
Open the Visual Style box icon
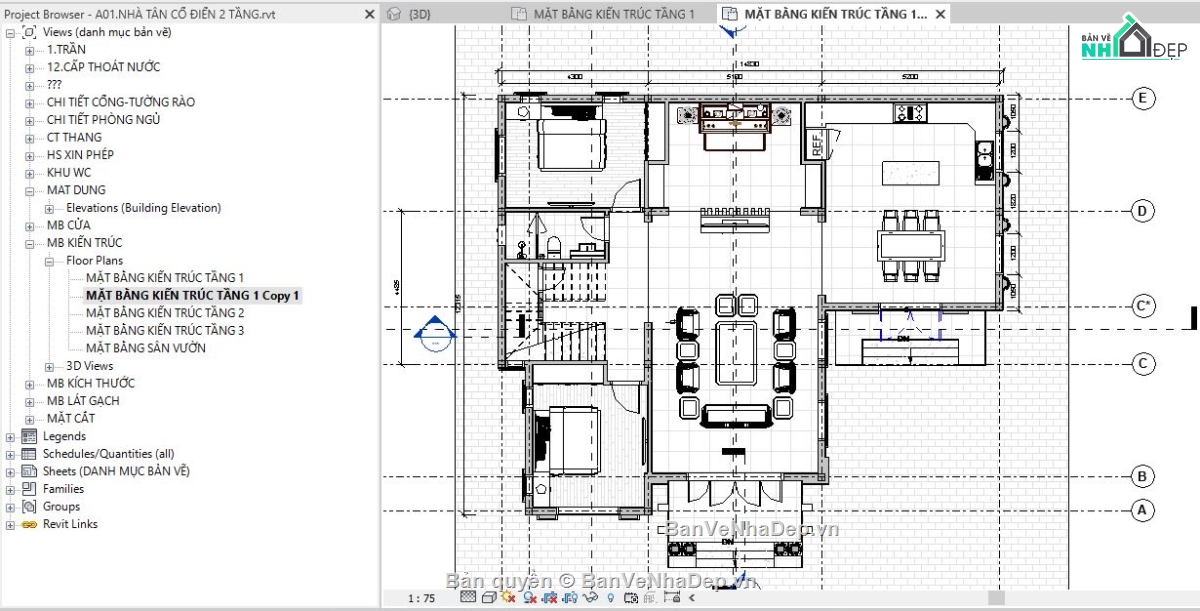point(488,597)
